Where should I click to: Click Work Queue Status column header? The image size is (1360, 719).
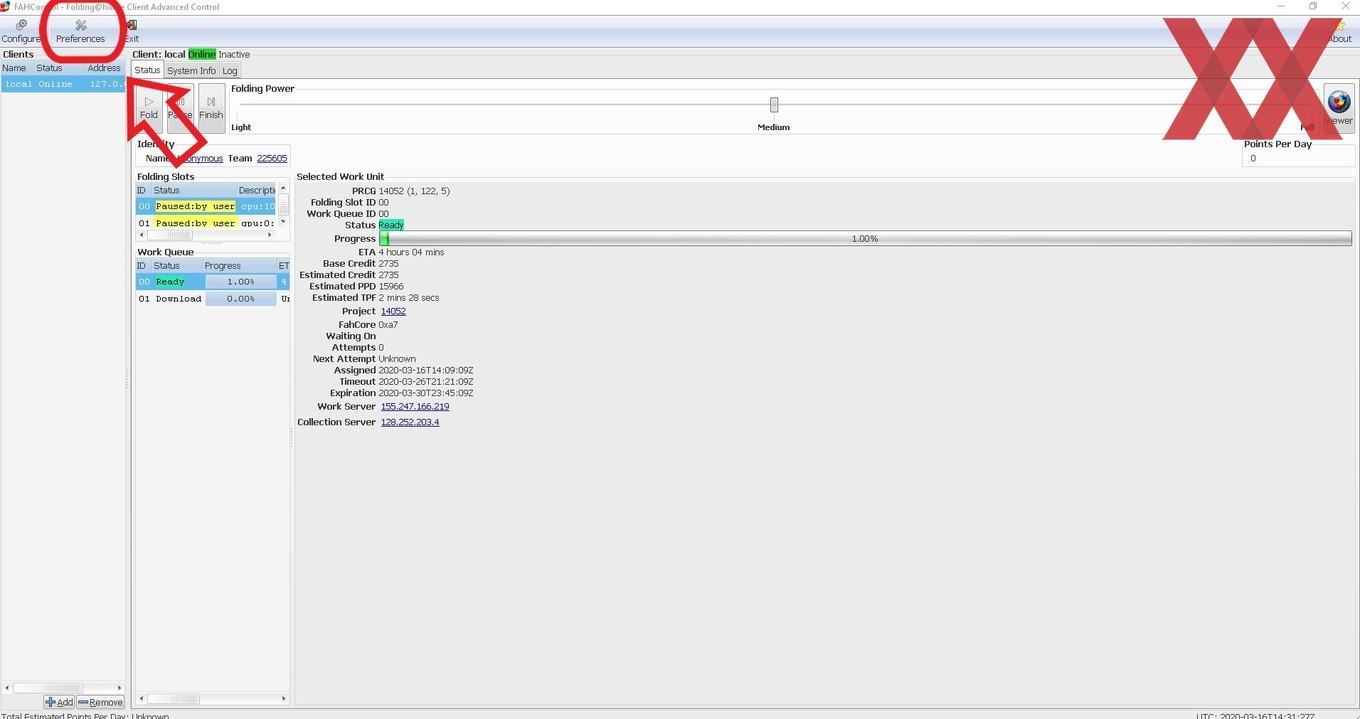point(177,266)
